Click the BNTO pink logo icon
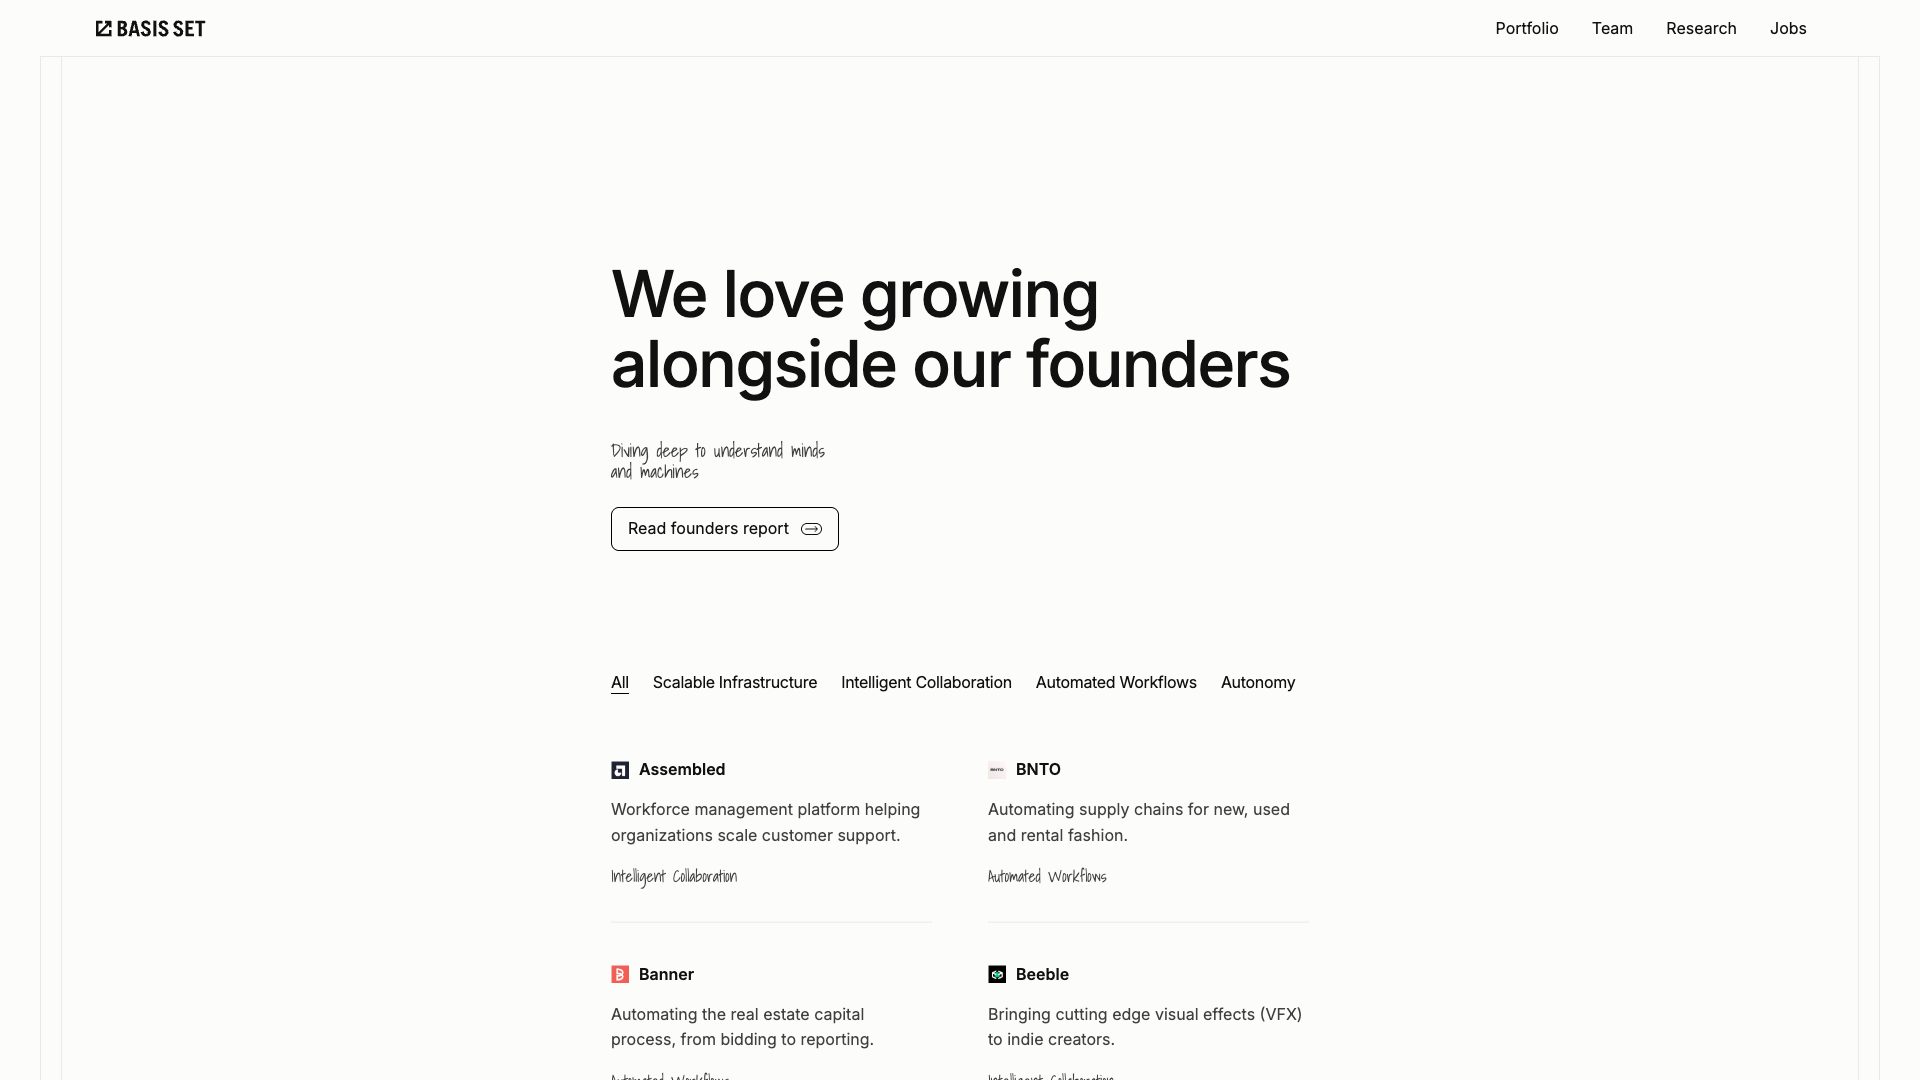1920x1080 pixels. [x=996, y=770]
